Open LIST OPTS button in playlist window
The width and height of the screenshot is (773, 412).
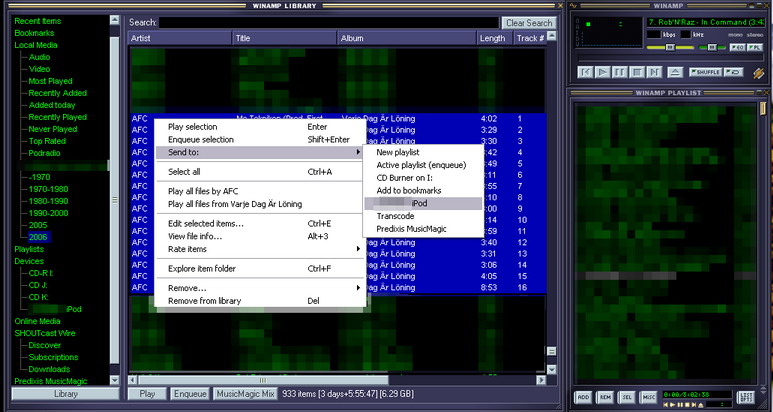(x=746, y=397)
